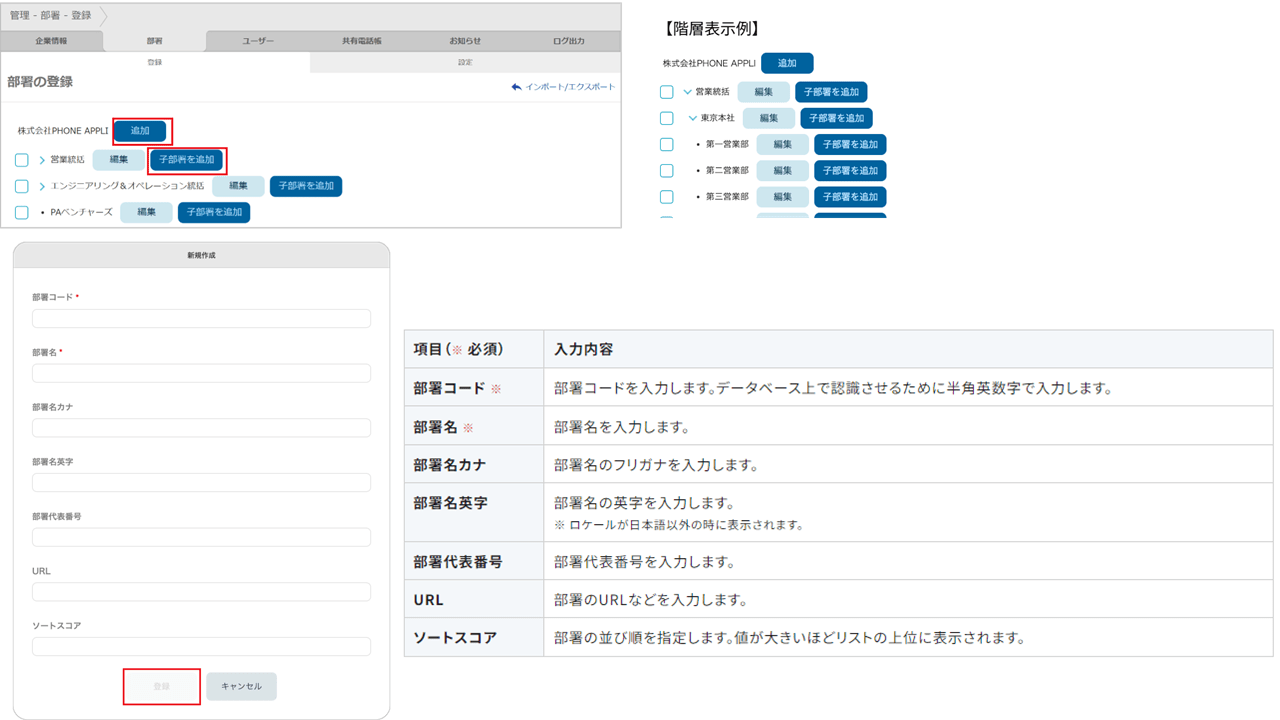Open the 部署 tab
The image size is (1280, 720).
click(155, 41)
